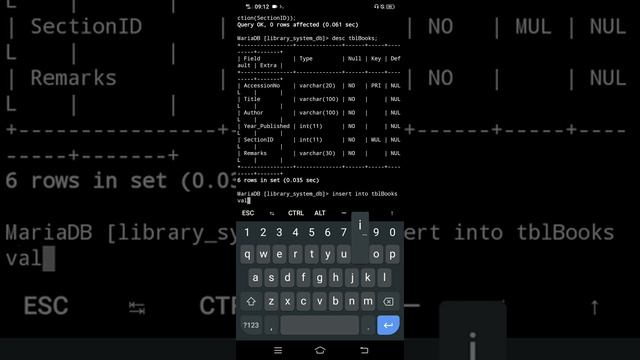The image size is (640, 360).
Task: Tap the letter m key
Action: pyautogui.click(x=368, y=302)
